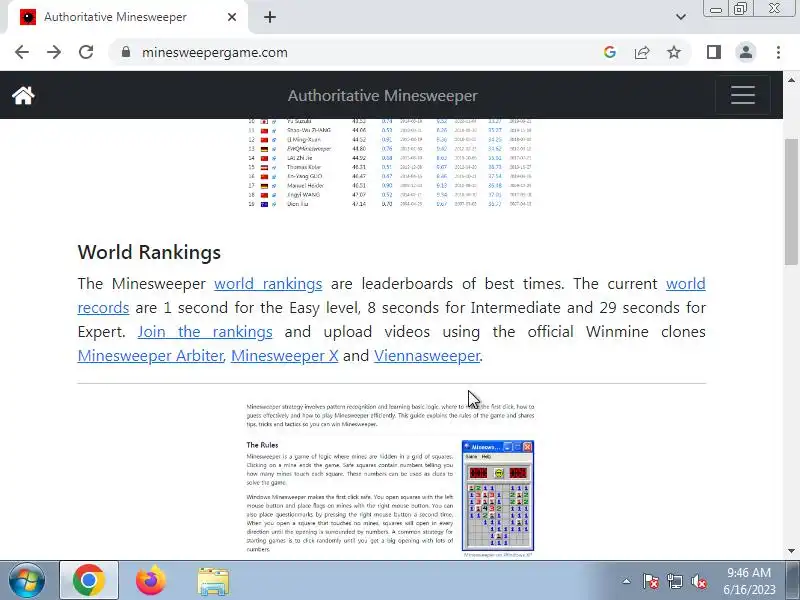Click the Authoritative Minesweeper header title

(x=383, y=95)
